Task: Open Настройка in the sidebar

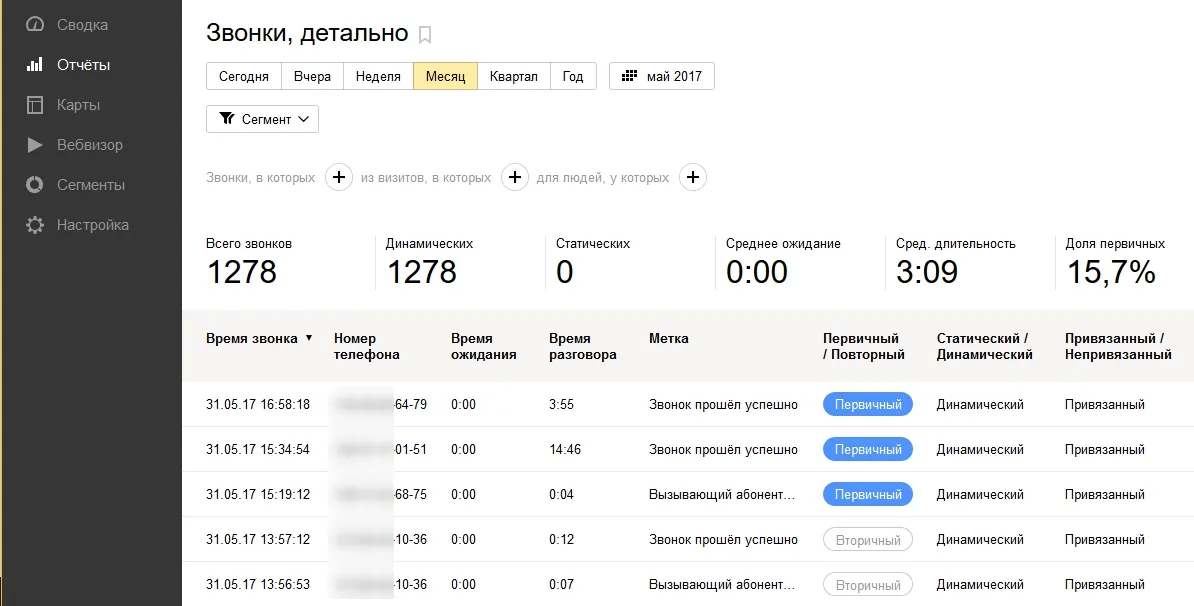Action: (x=93, y=225)
